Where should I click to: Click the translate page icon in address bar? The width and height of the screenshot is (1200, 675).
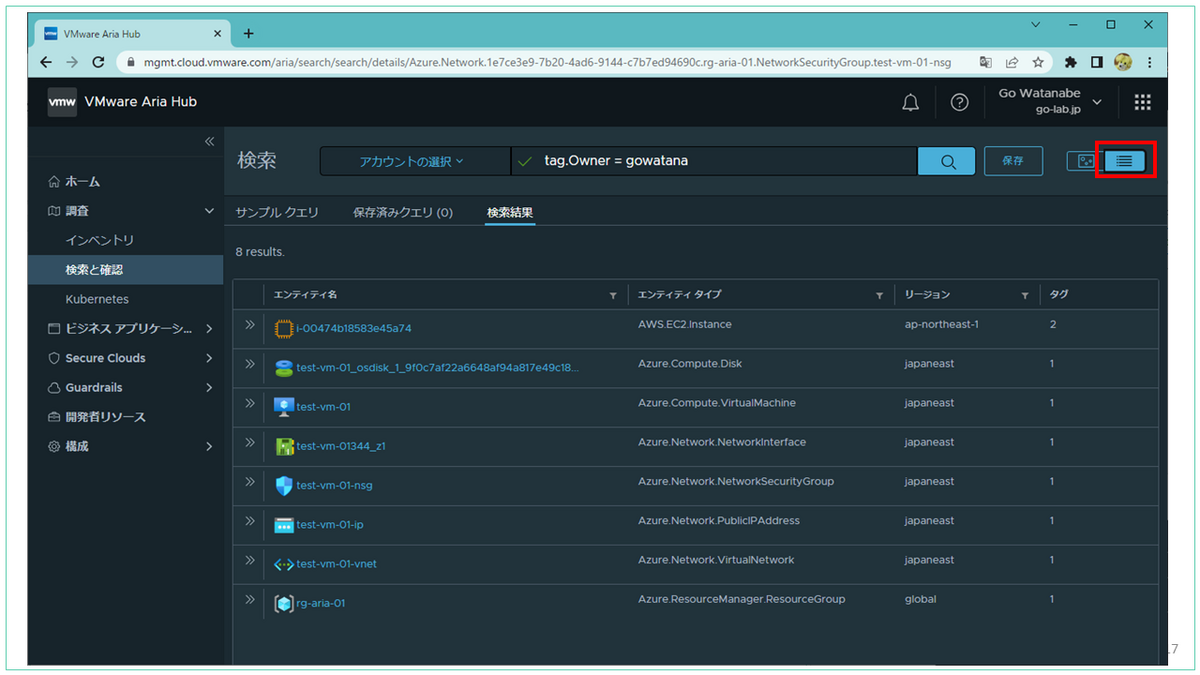[986, 62]
